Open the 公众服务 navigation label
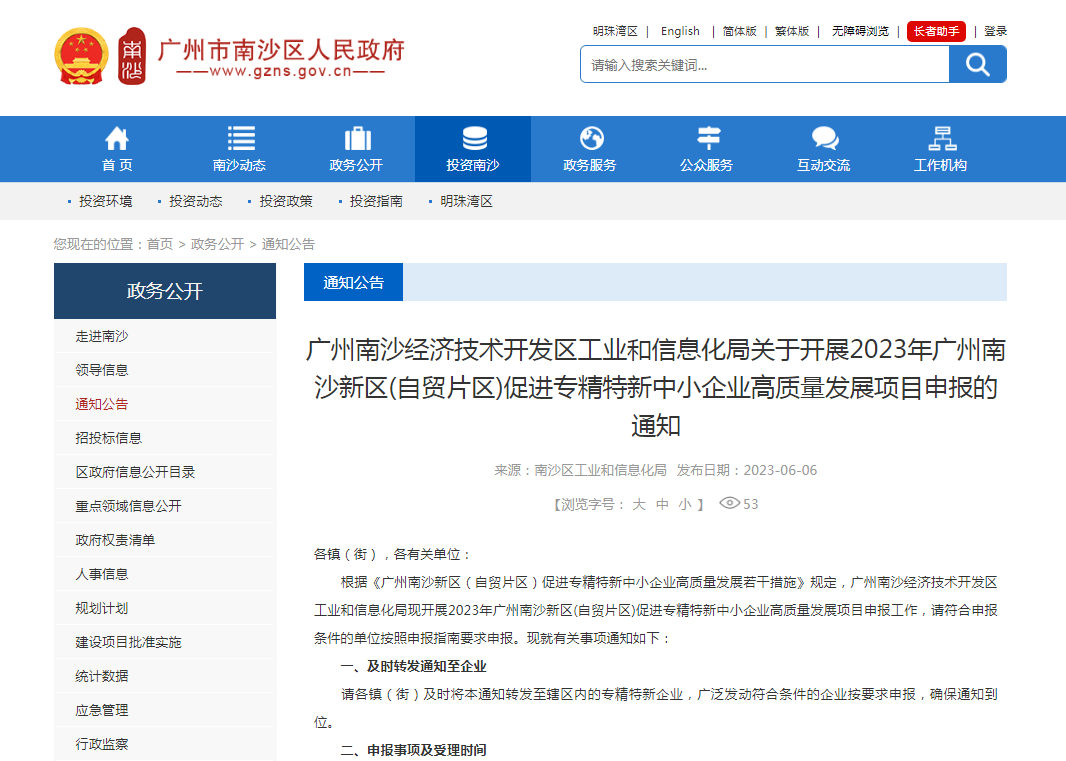 707,165
